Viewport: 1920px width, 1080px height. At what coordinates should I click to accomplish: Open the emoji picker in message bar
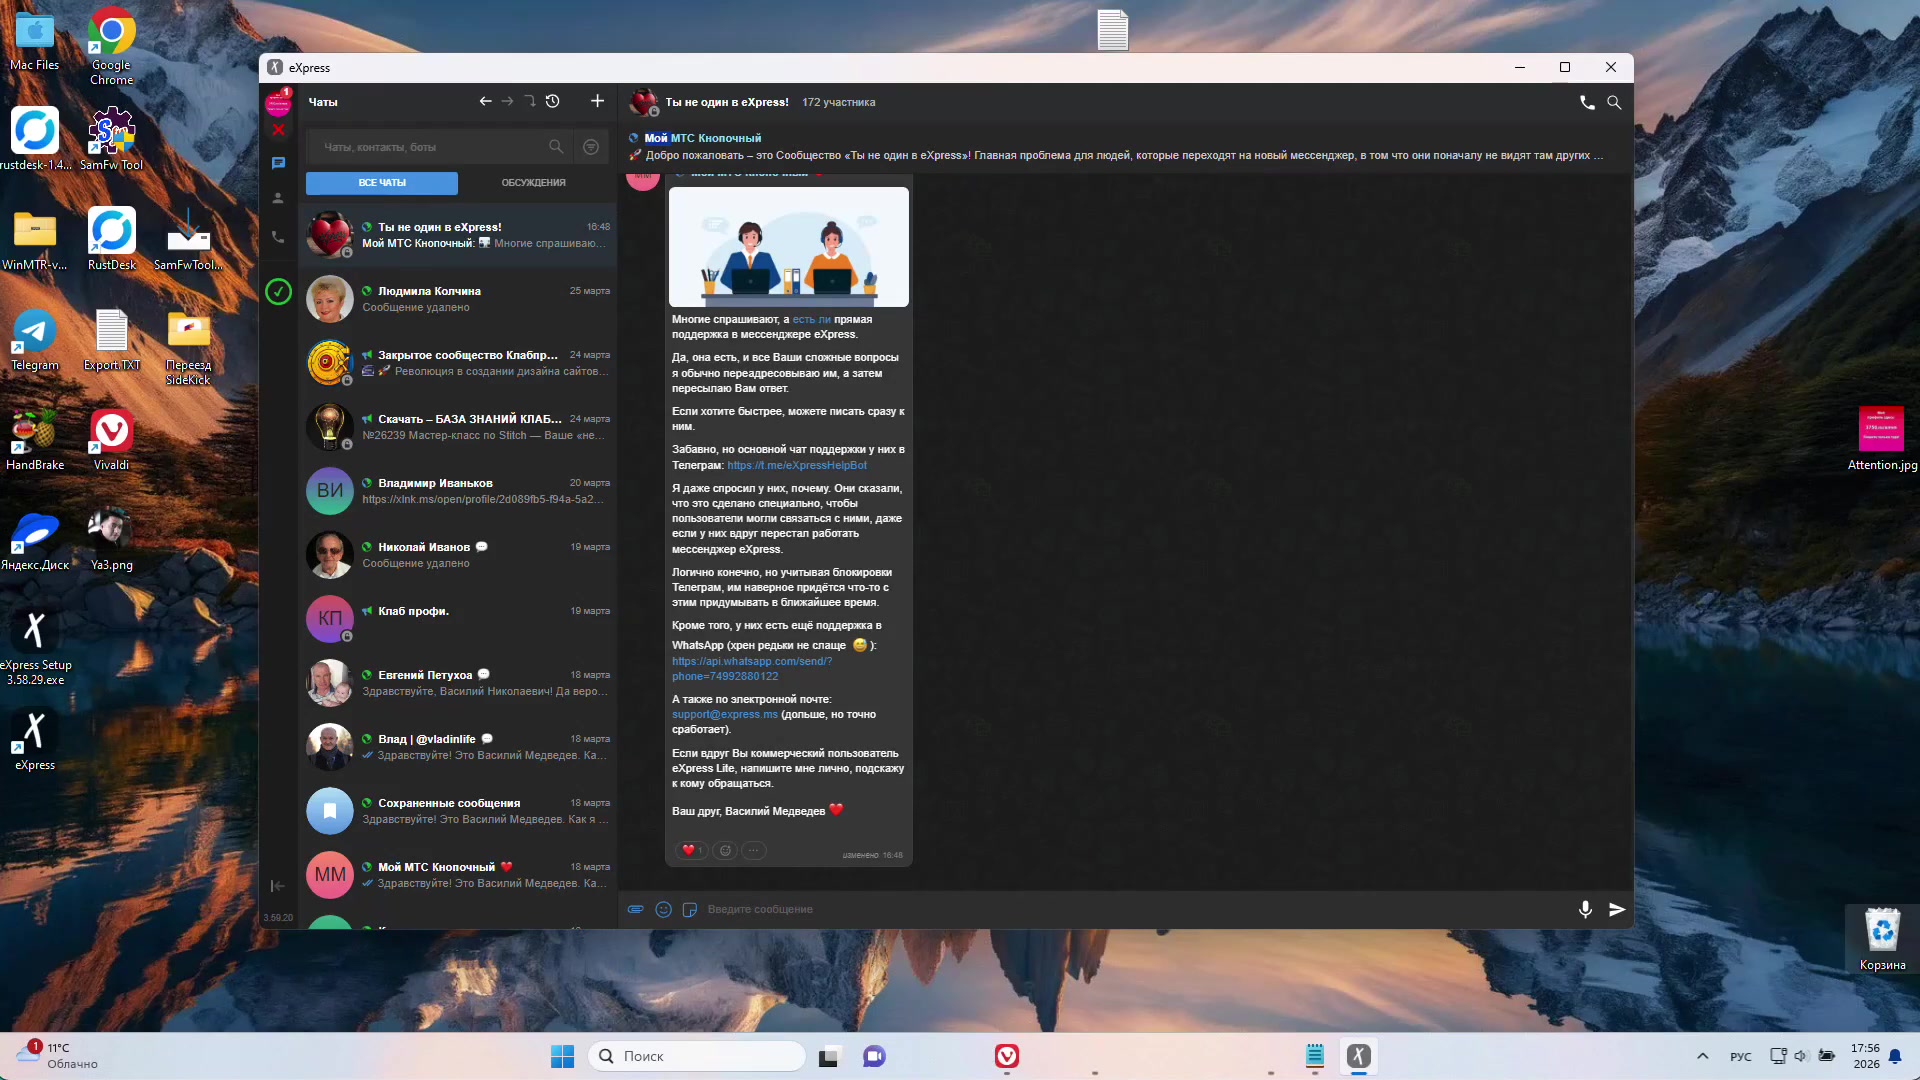tap(663, 909)
